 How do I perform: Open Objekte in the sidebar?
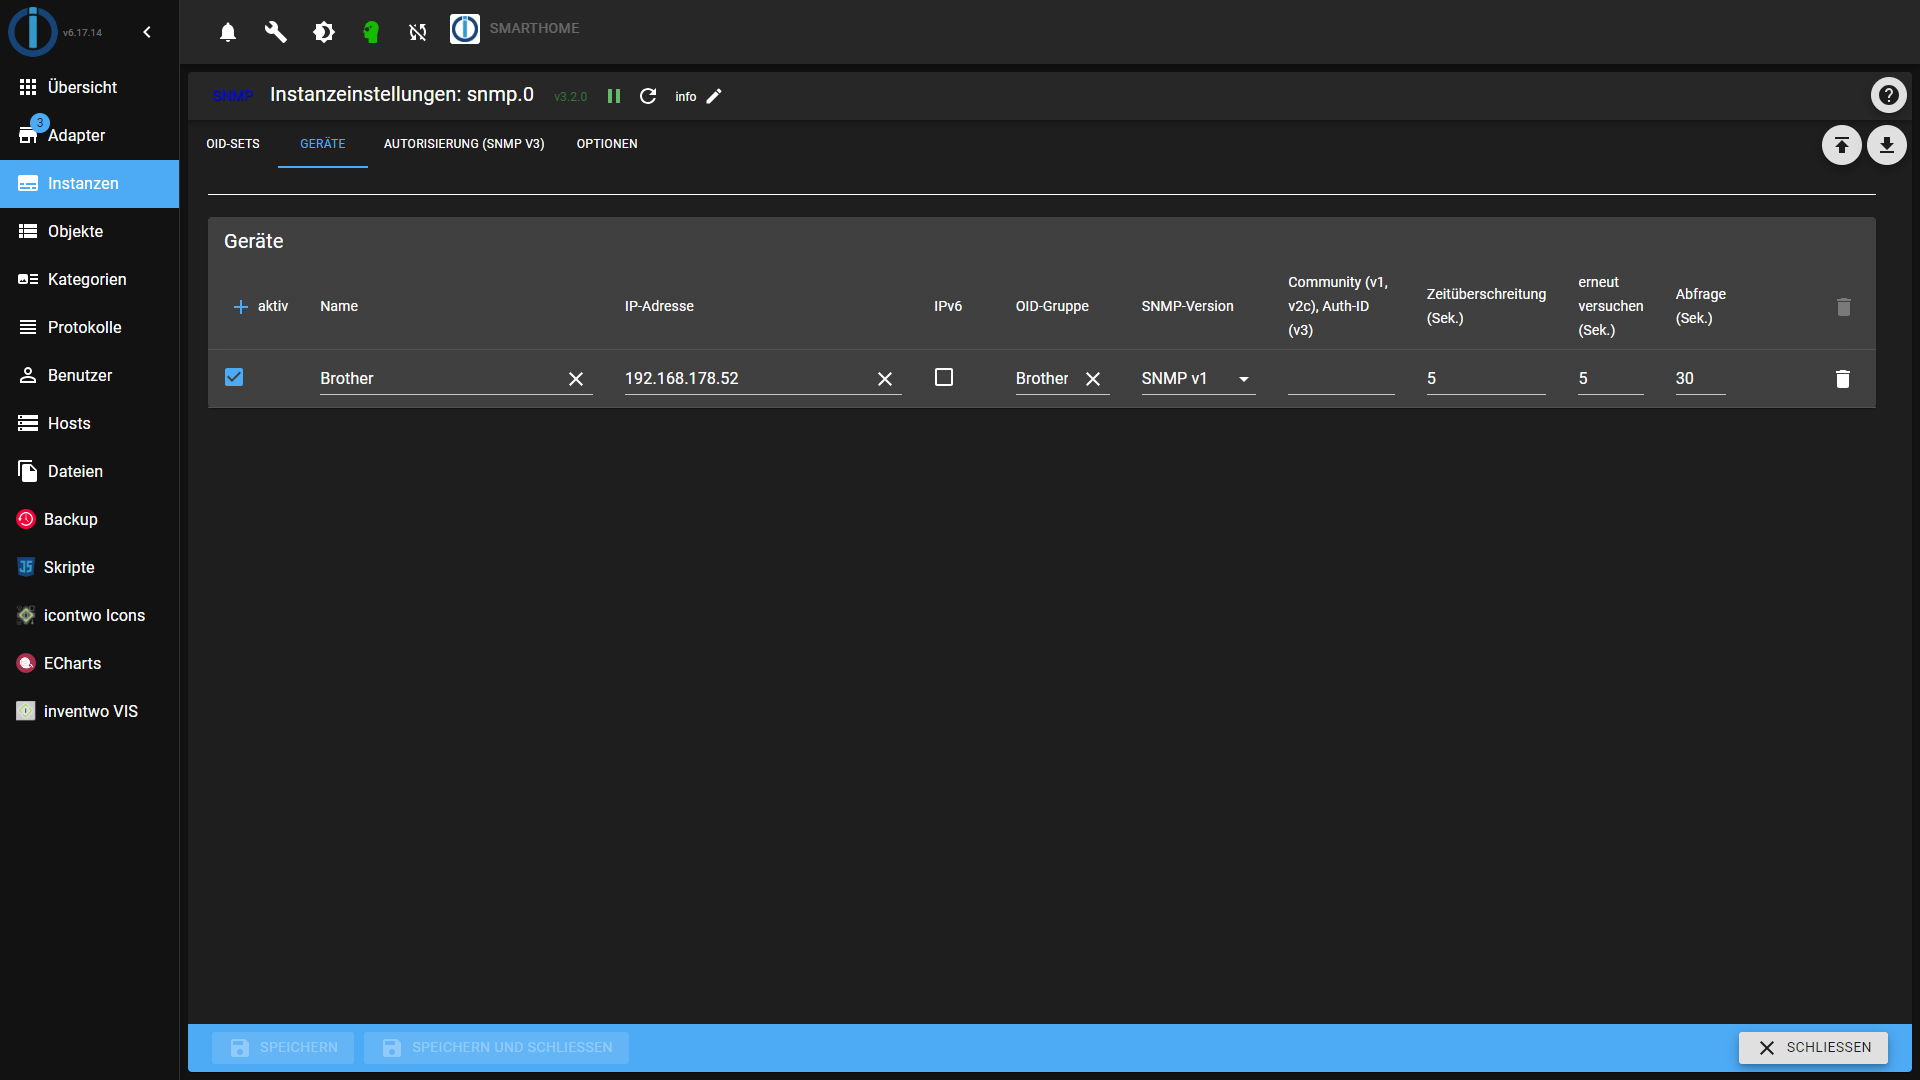tap(75, 231)
